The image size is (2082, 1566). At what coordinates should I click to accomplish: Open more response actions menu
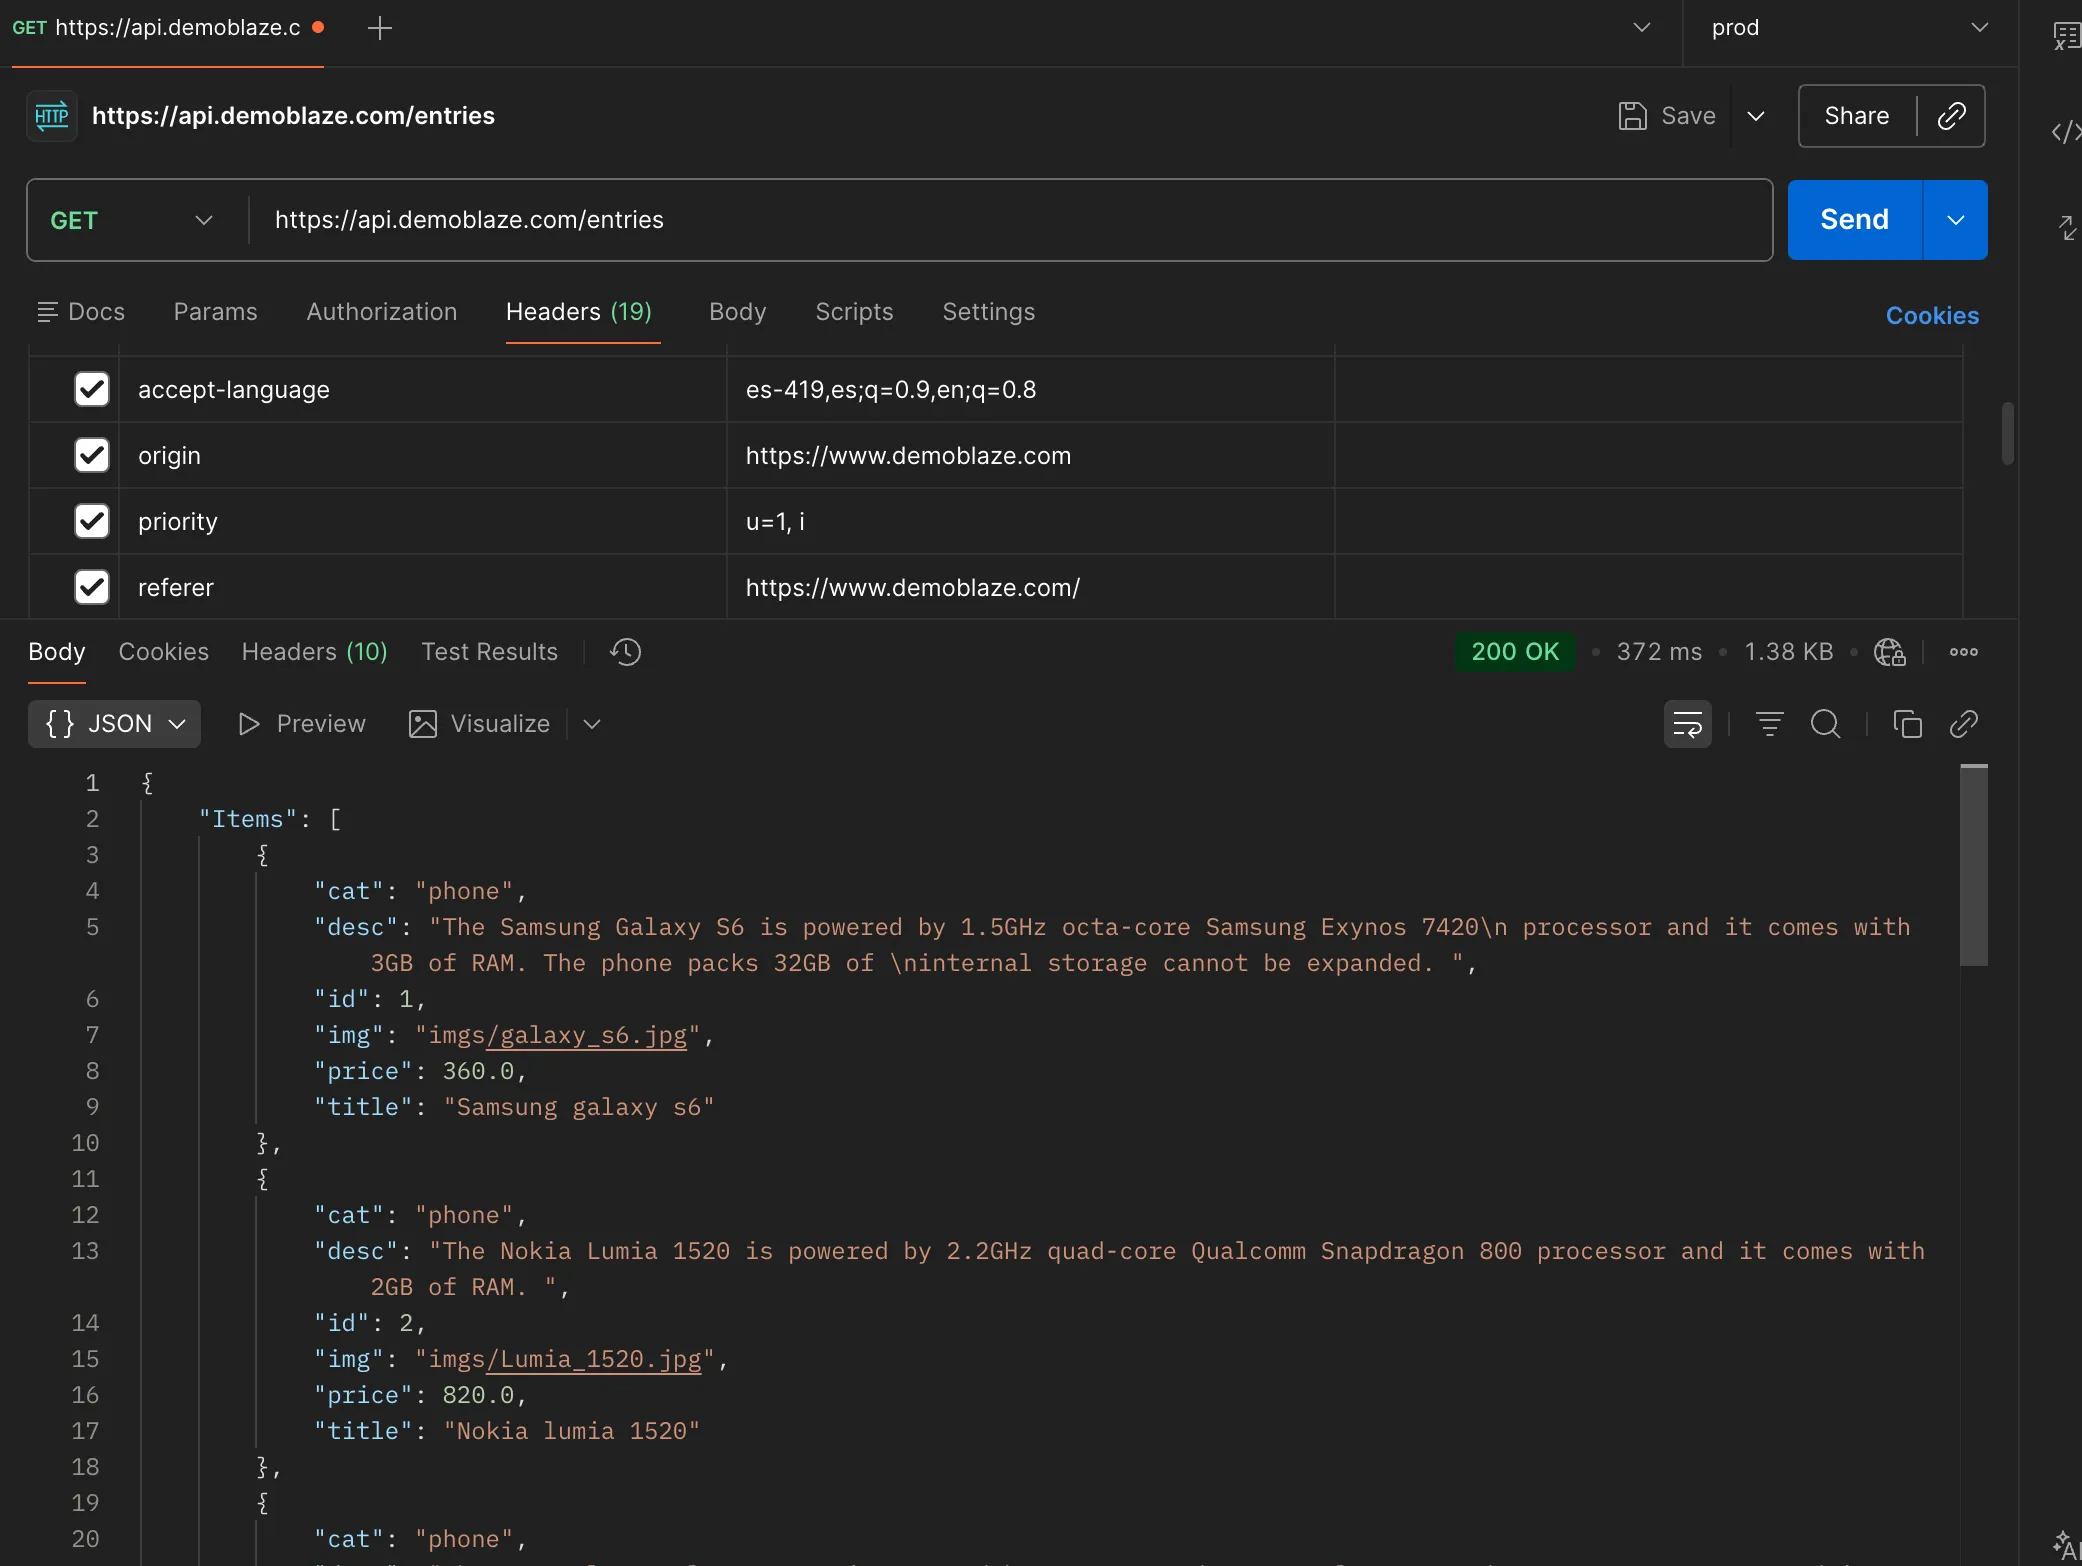[1963, 652]
